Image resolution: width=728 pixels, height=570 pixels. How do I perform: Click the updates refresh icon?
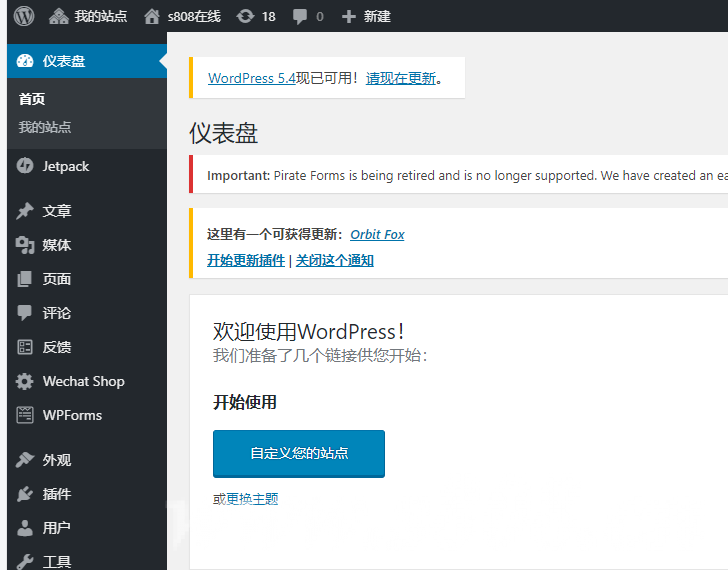245,17
